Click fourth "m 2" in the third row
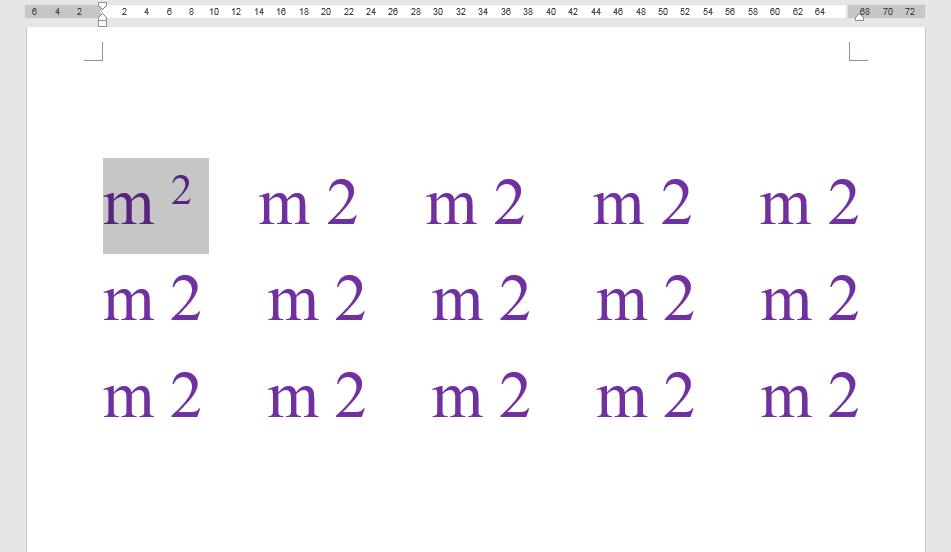 (x=645, y=396)
